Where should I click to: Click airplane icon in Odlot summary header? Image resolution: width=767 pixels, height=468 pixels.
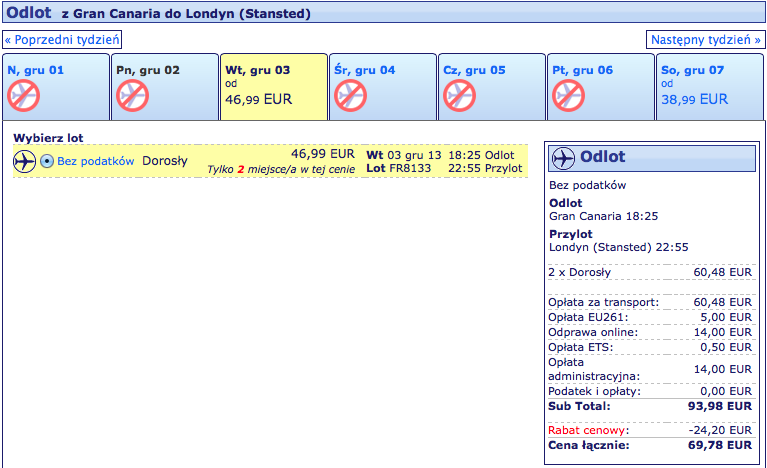(564, 158)
